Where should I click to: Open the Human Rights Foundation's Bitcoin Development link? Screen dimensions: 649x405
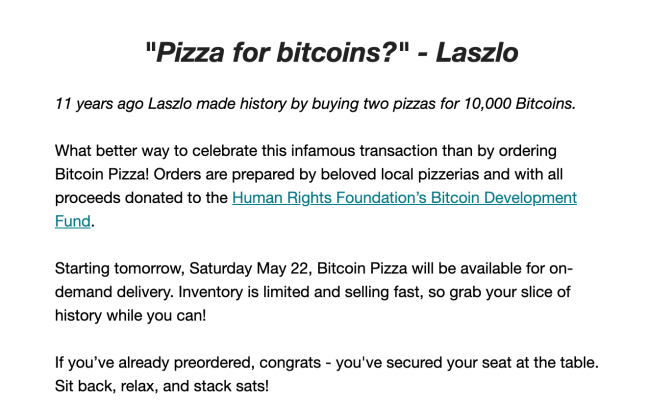click(404, 198)
